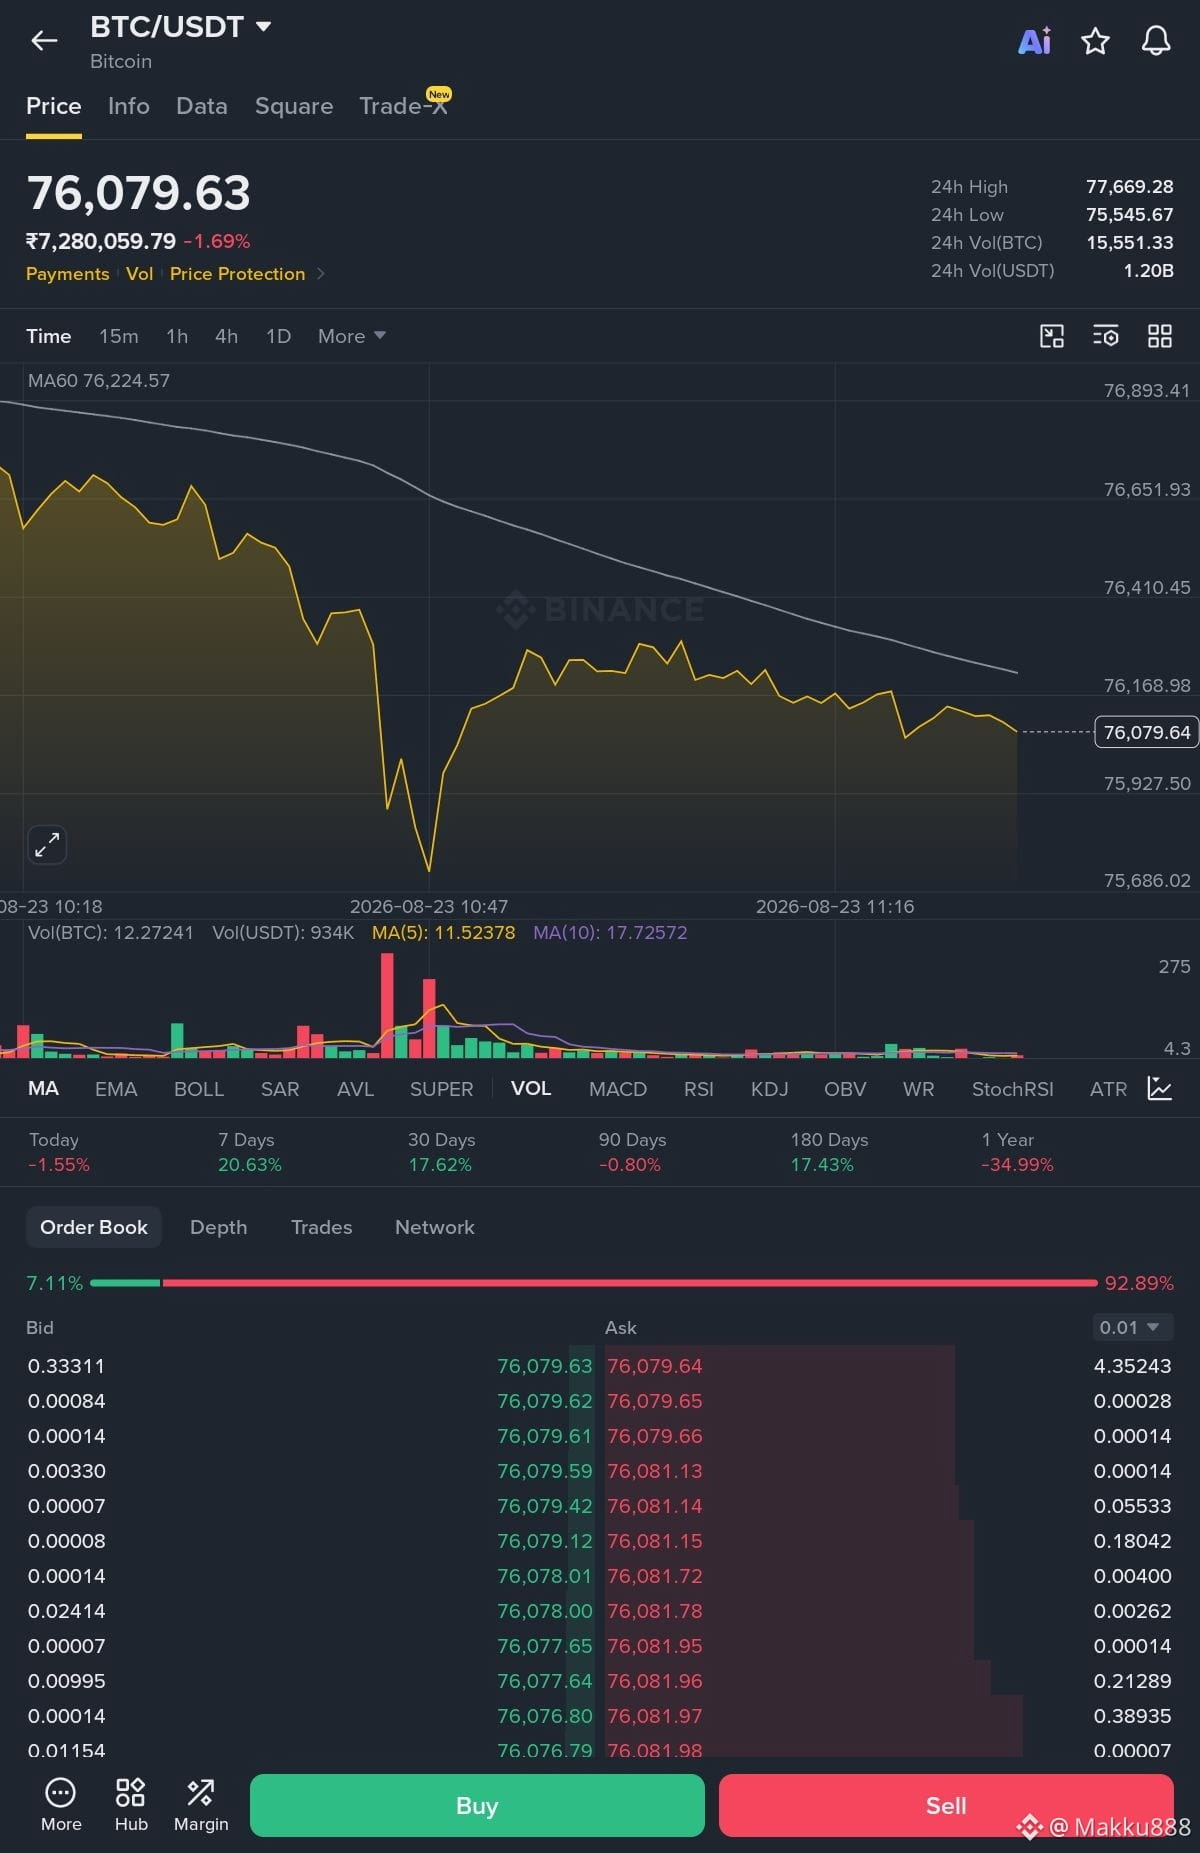Viewport: 1200px width, 1853px height.
Task: Tap the green Buy button
Action: [x=477, y=1805]
